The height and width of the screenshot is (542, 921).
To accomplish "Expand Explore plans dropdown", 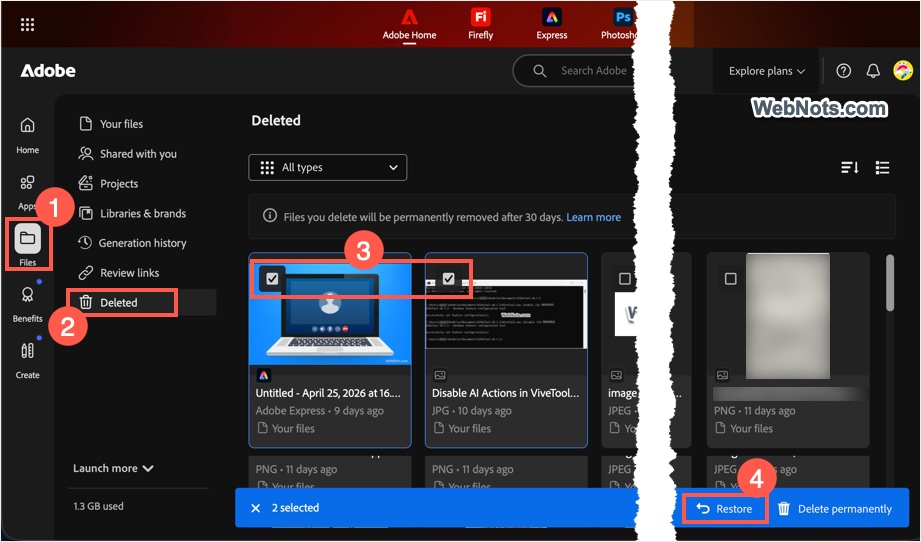I will 767,71.
